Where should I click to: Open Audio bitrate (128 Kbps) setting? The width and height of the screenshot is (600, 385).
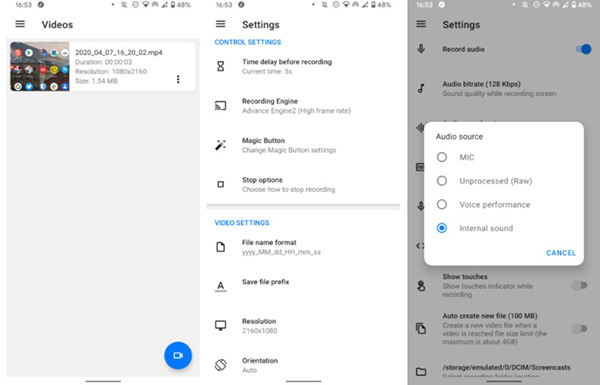click(x=504, y=88)
